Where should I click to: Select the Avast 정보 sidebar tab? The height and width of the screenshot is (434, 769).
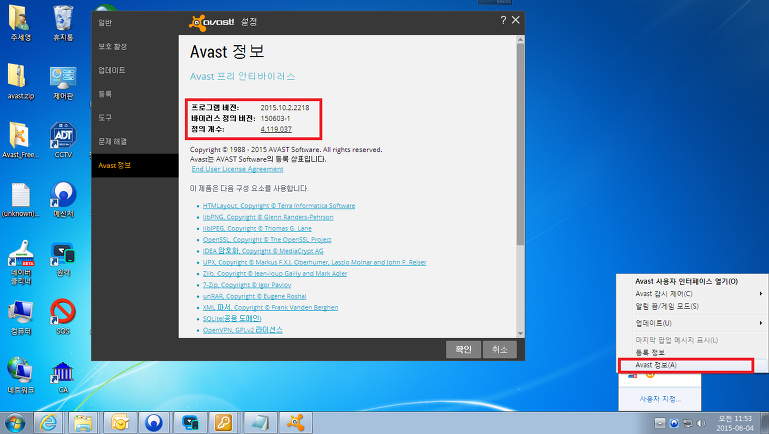134,165
